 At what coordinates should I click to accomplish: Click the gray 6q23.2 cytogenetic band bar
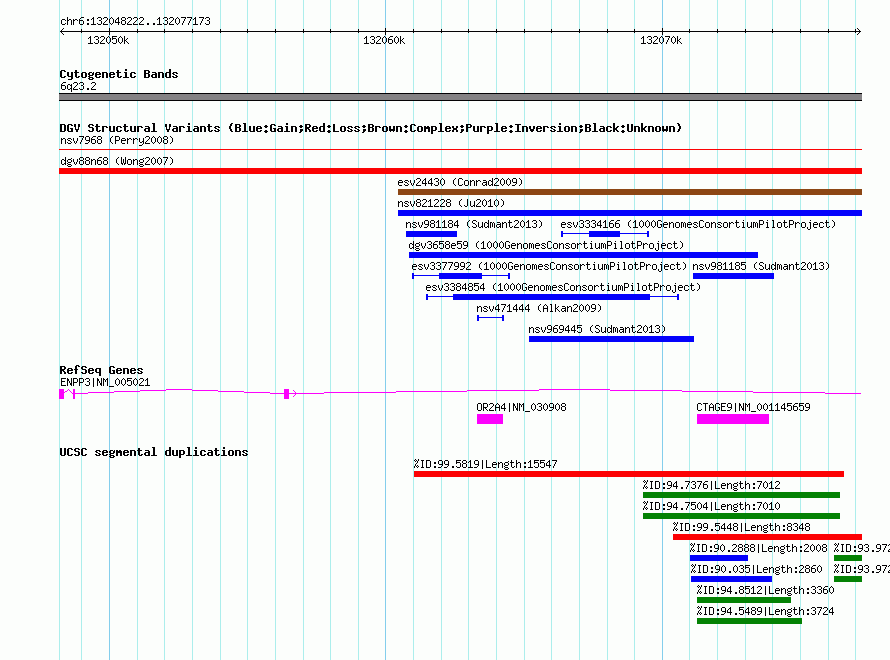(460, 97)
